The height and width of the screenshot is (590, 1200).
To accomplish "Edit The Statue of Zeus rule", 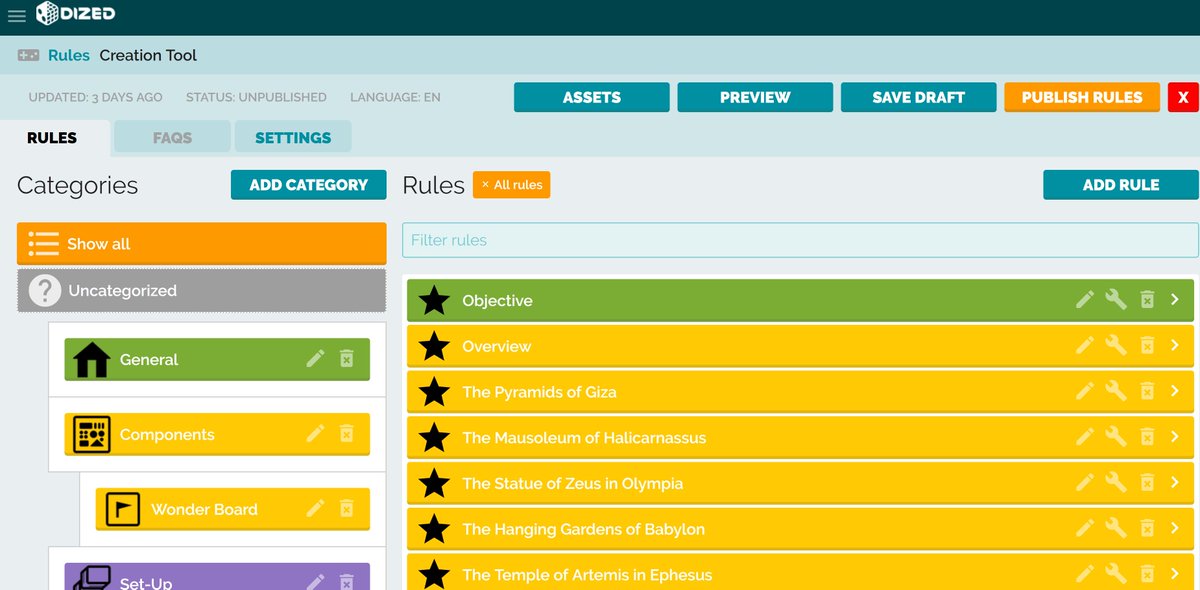I will click(x=1085, y=482).
